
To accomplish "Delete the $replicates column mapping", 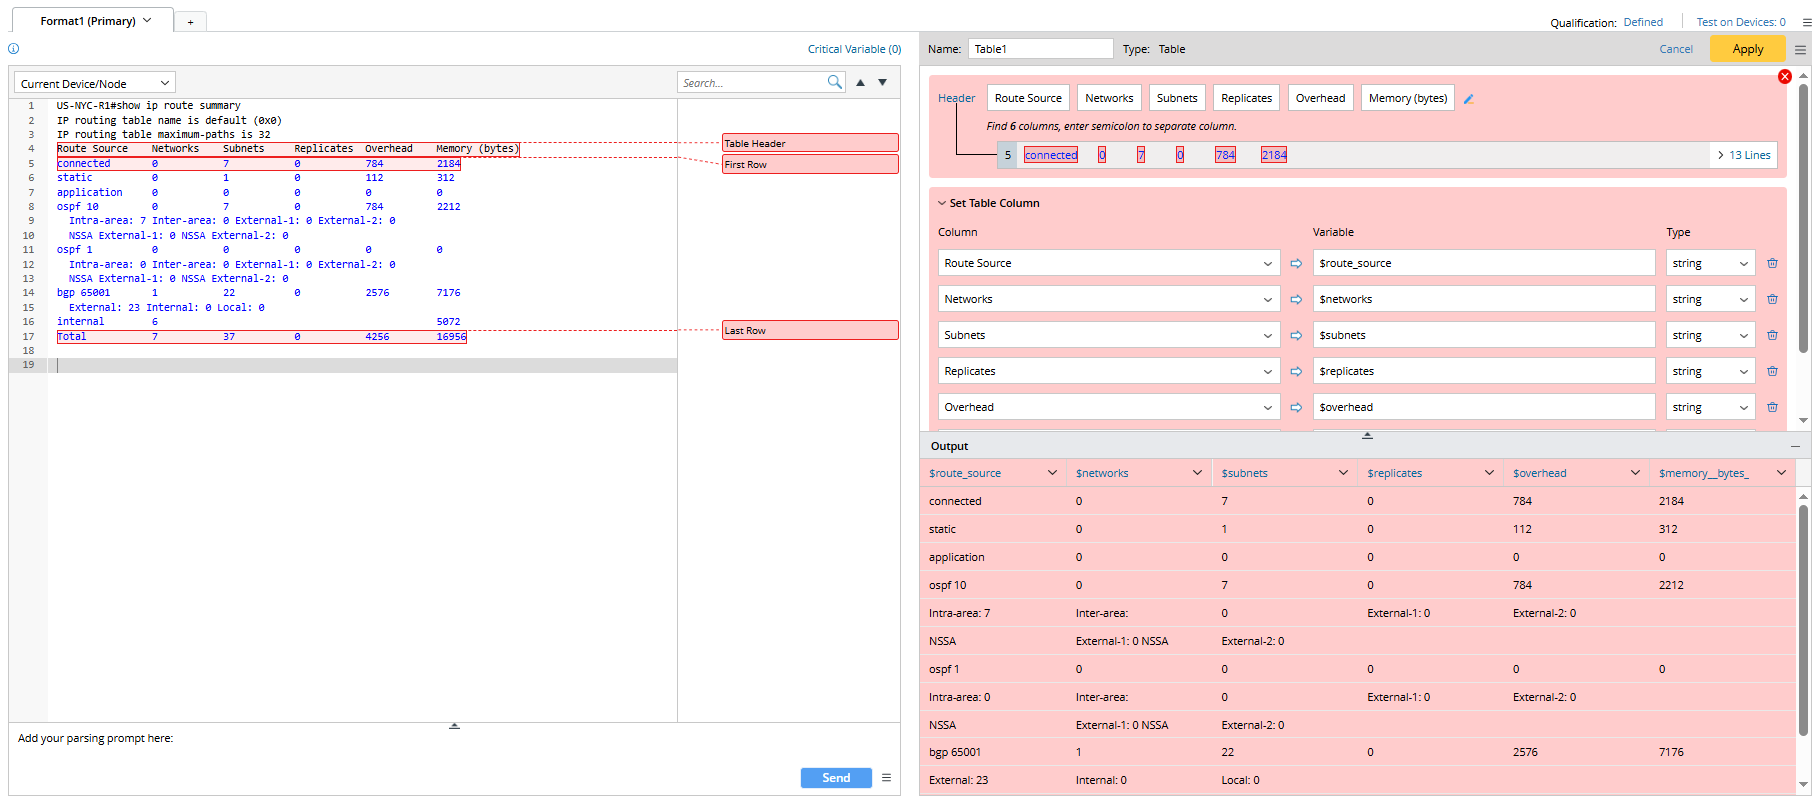I will [x=1772, y=371].
